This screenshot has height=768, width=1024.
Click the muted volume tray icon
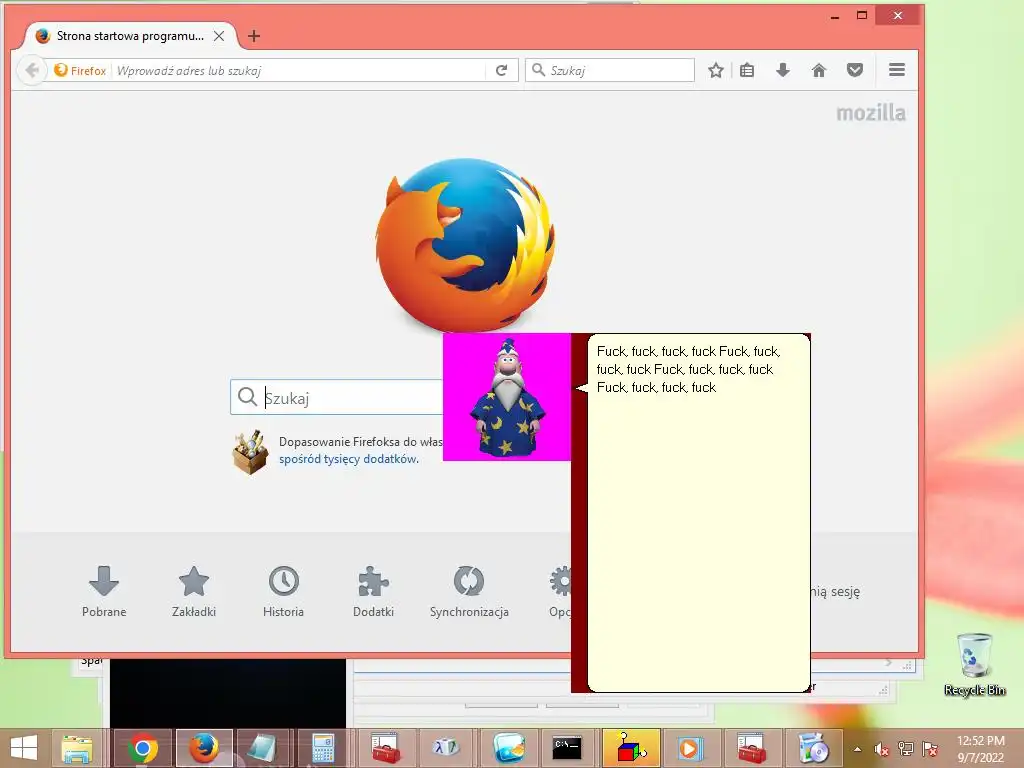point(881,749)
